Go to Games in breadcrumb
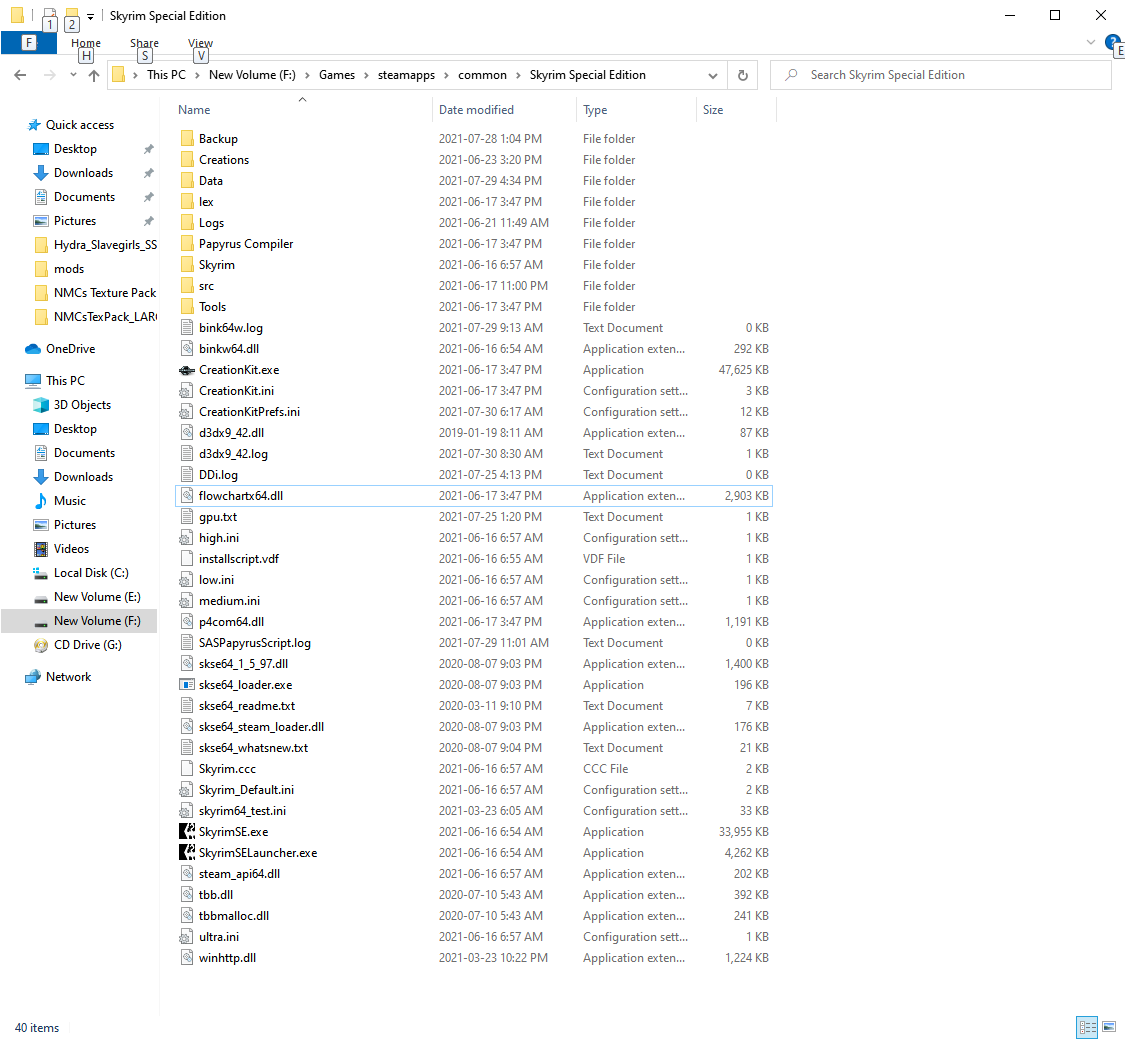Viewport: 1125px width, 1040px height. 336,75
